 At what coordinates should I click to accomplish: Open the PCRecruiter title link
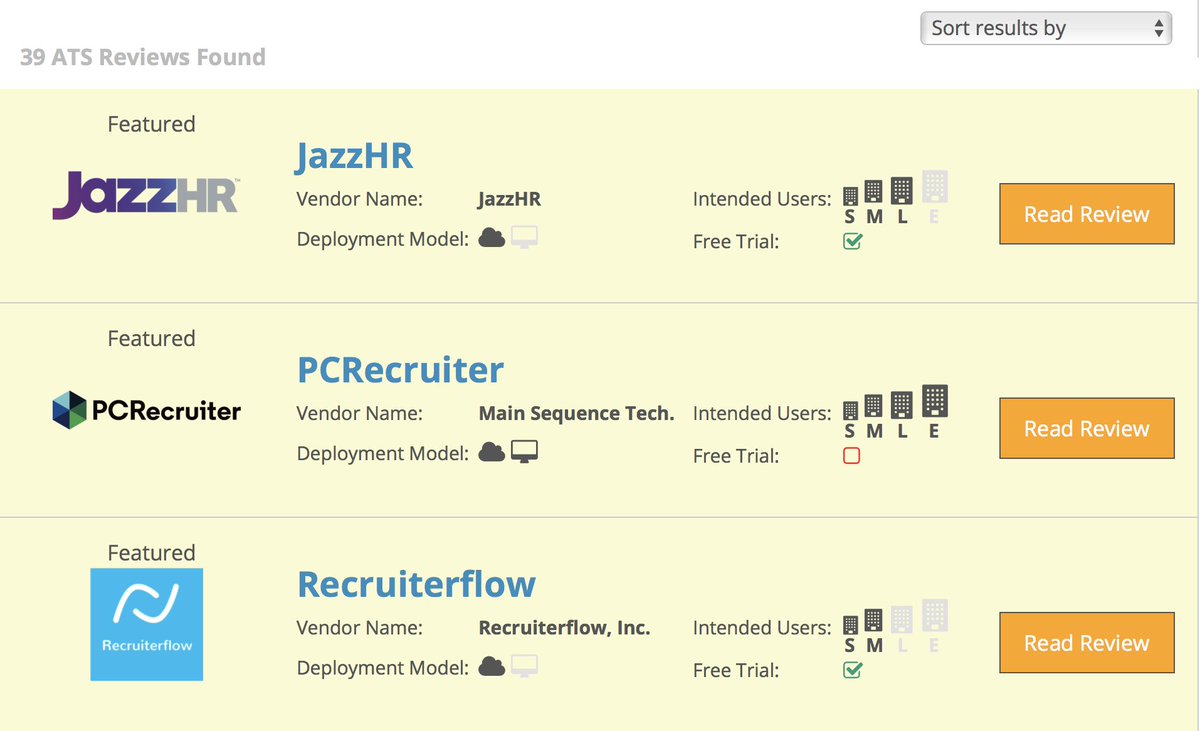[400, 370]
